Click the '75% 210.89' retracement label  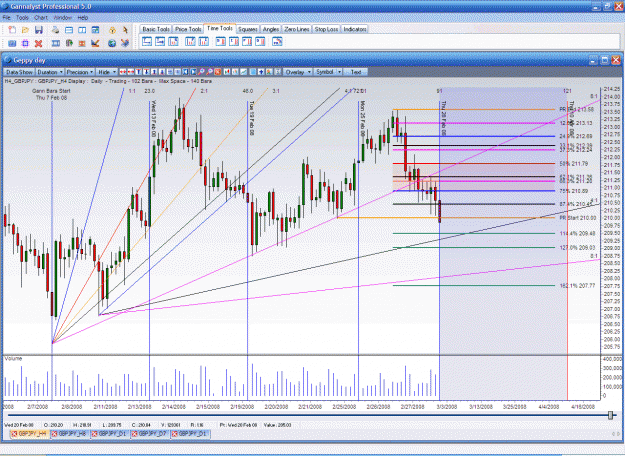pos(574,191)
